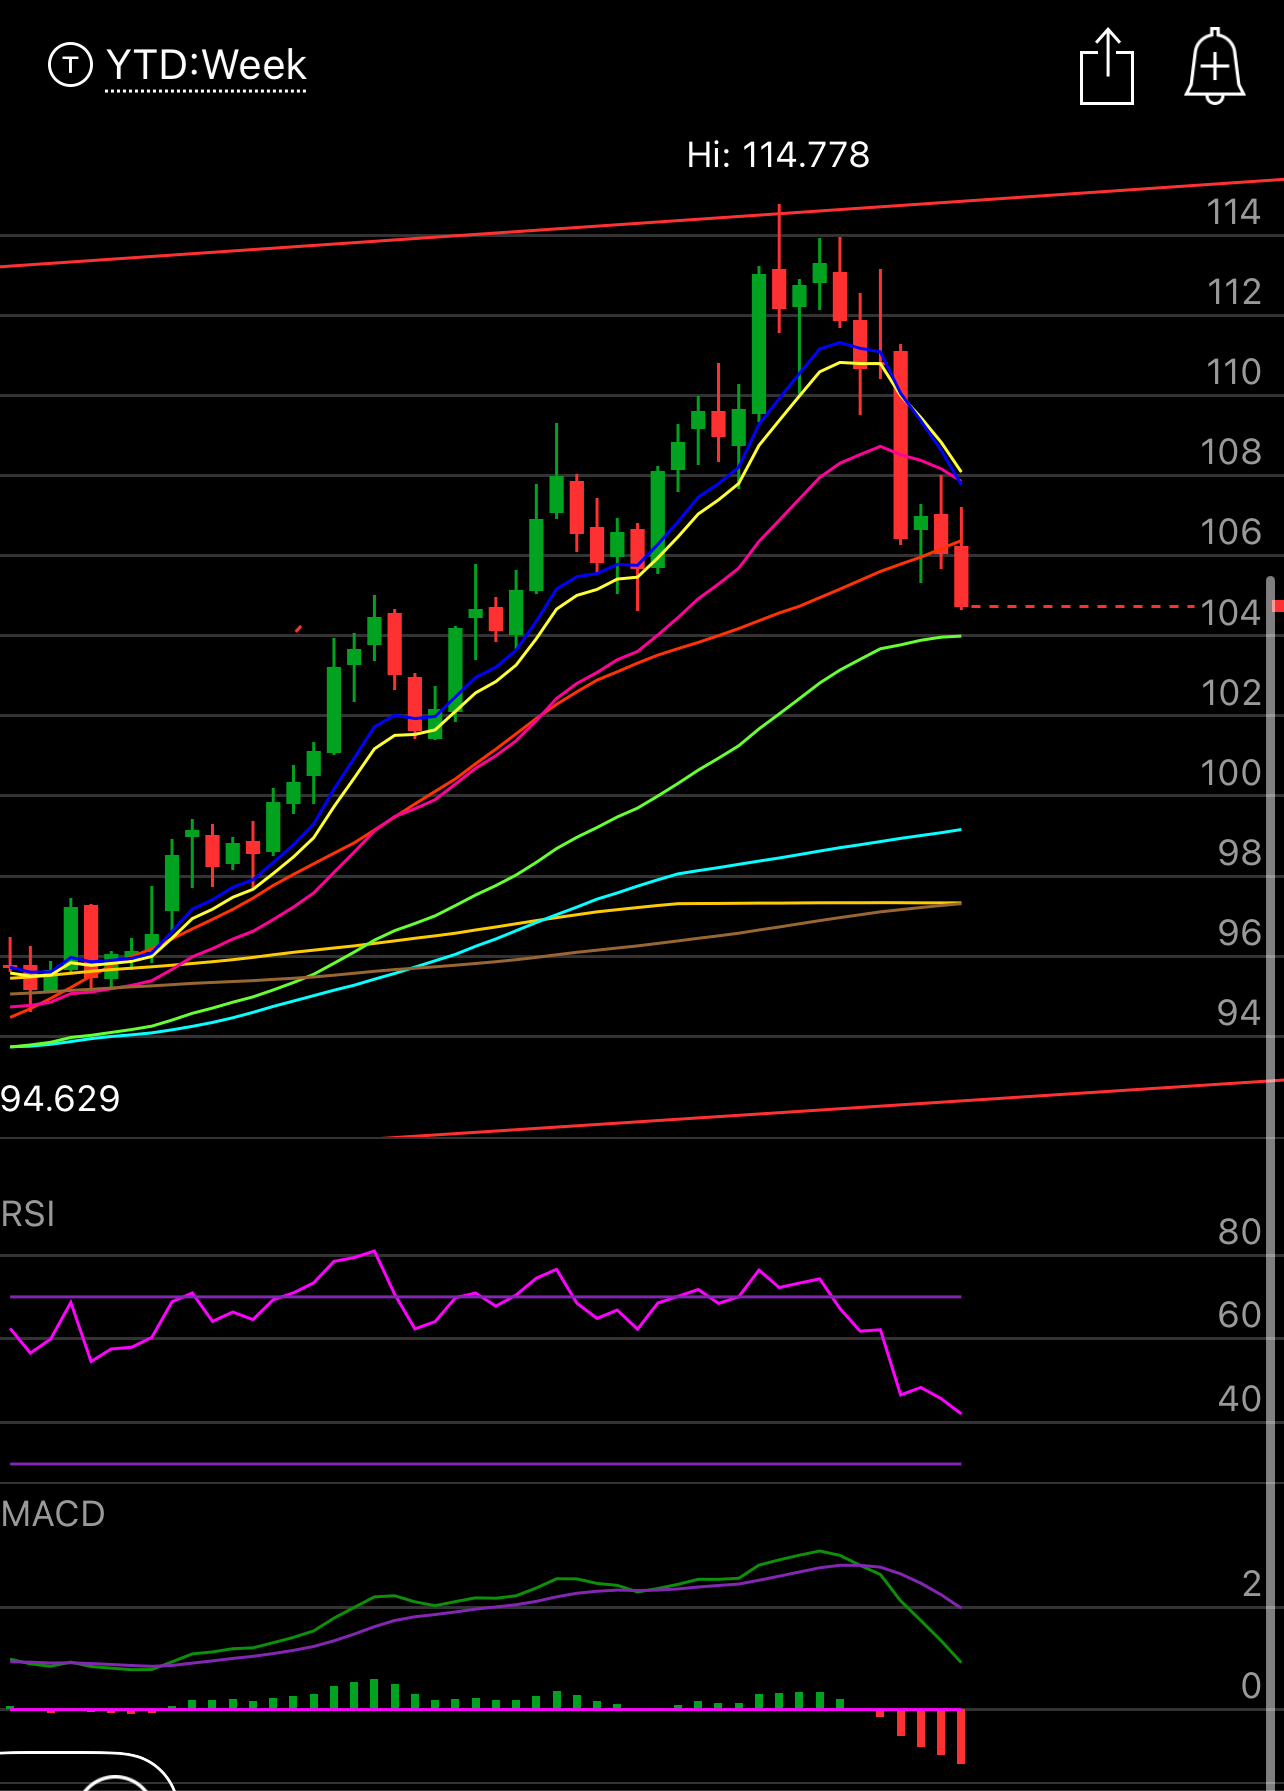Tap the Hi: 114.778 label
This screenshot has width=1284, height=1791.
coord(778,155)
